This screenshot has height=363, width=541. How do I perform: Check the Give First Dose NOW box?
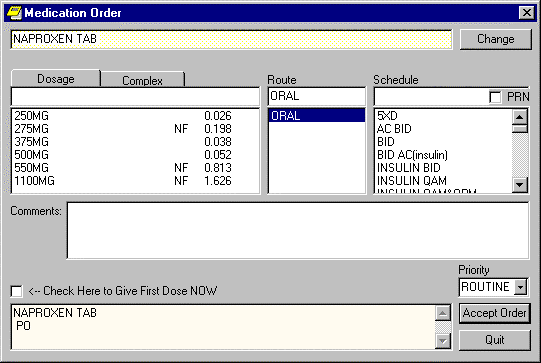pos(16,291)
